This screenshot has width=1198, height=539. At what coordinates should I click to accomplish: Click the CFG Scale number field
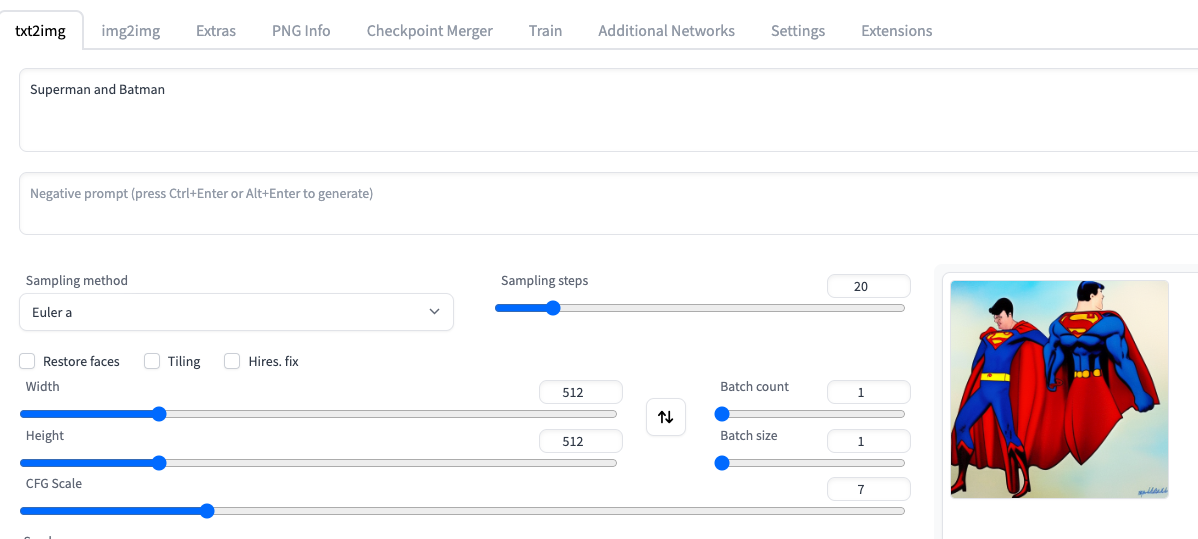(x=869, y=489)
